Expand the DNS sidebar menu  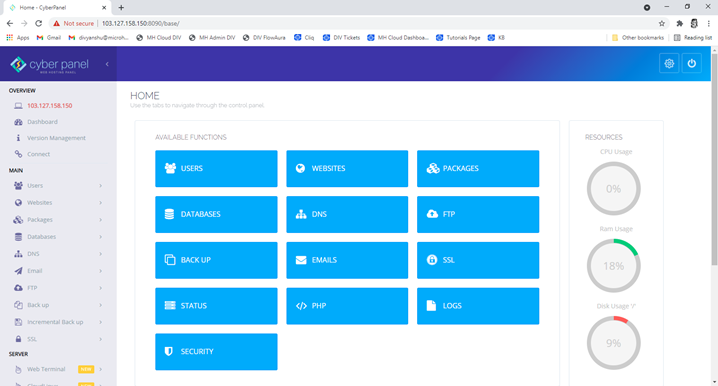58,254
